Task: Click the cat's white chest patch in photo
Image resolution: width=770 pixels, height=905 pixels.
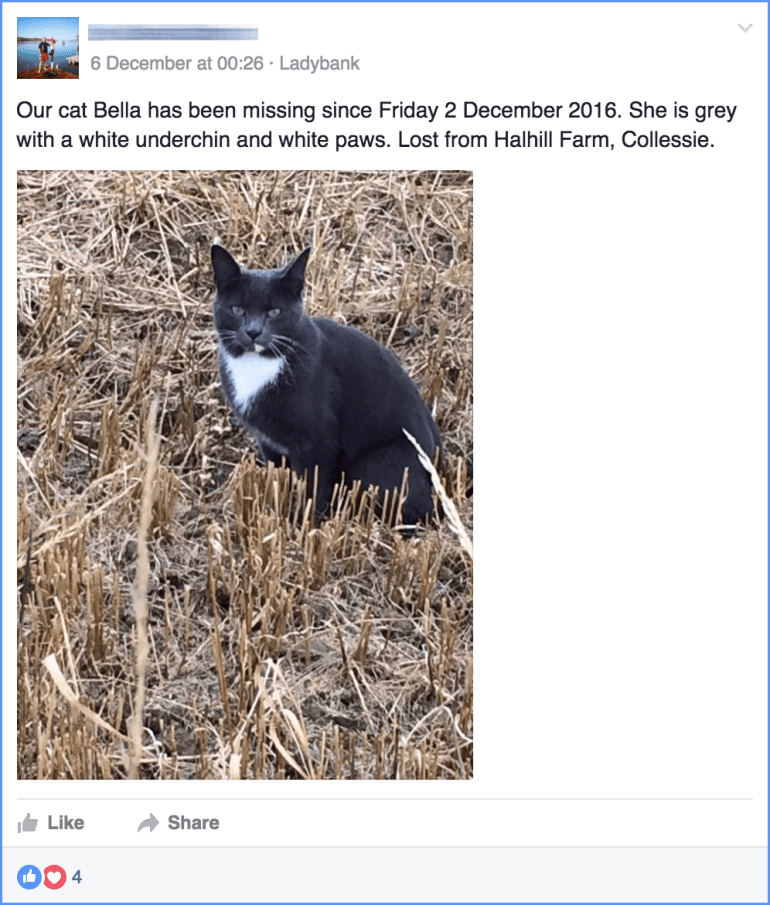Action: 251,375
